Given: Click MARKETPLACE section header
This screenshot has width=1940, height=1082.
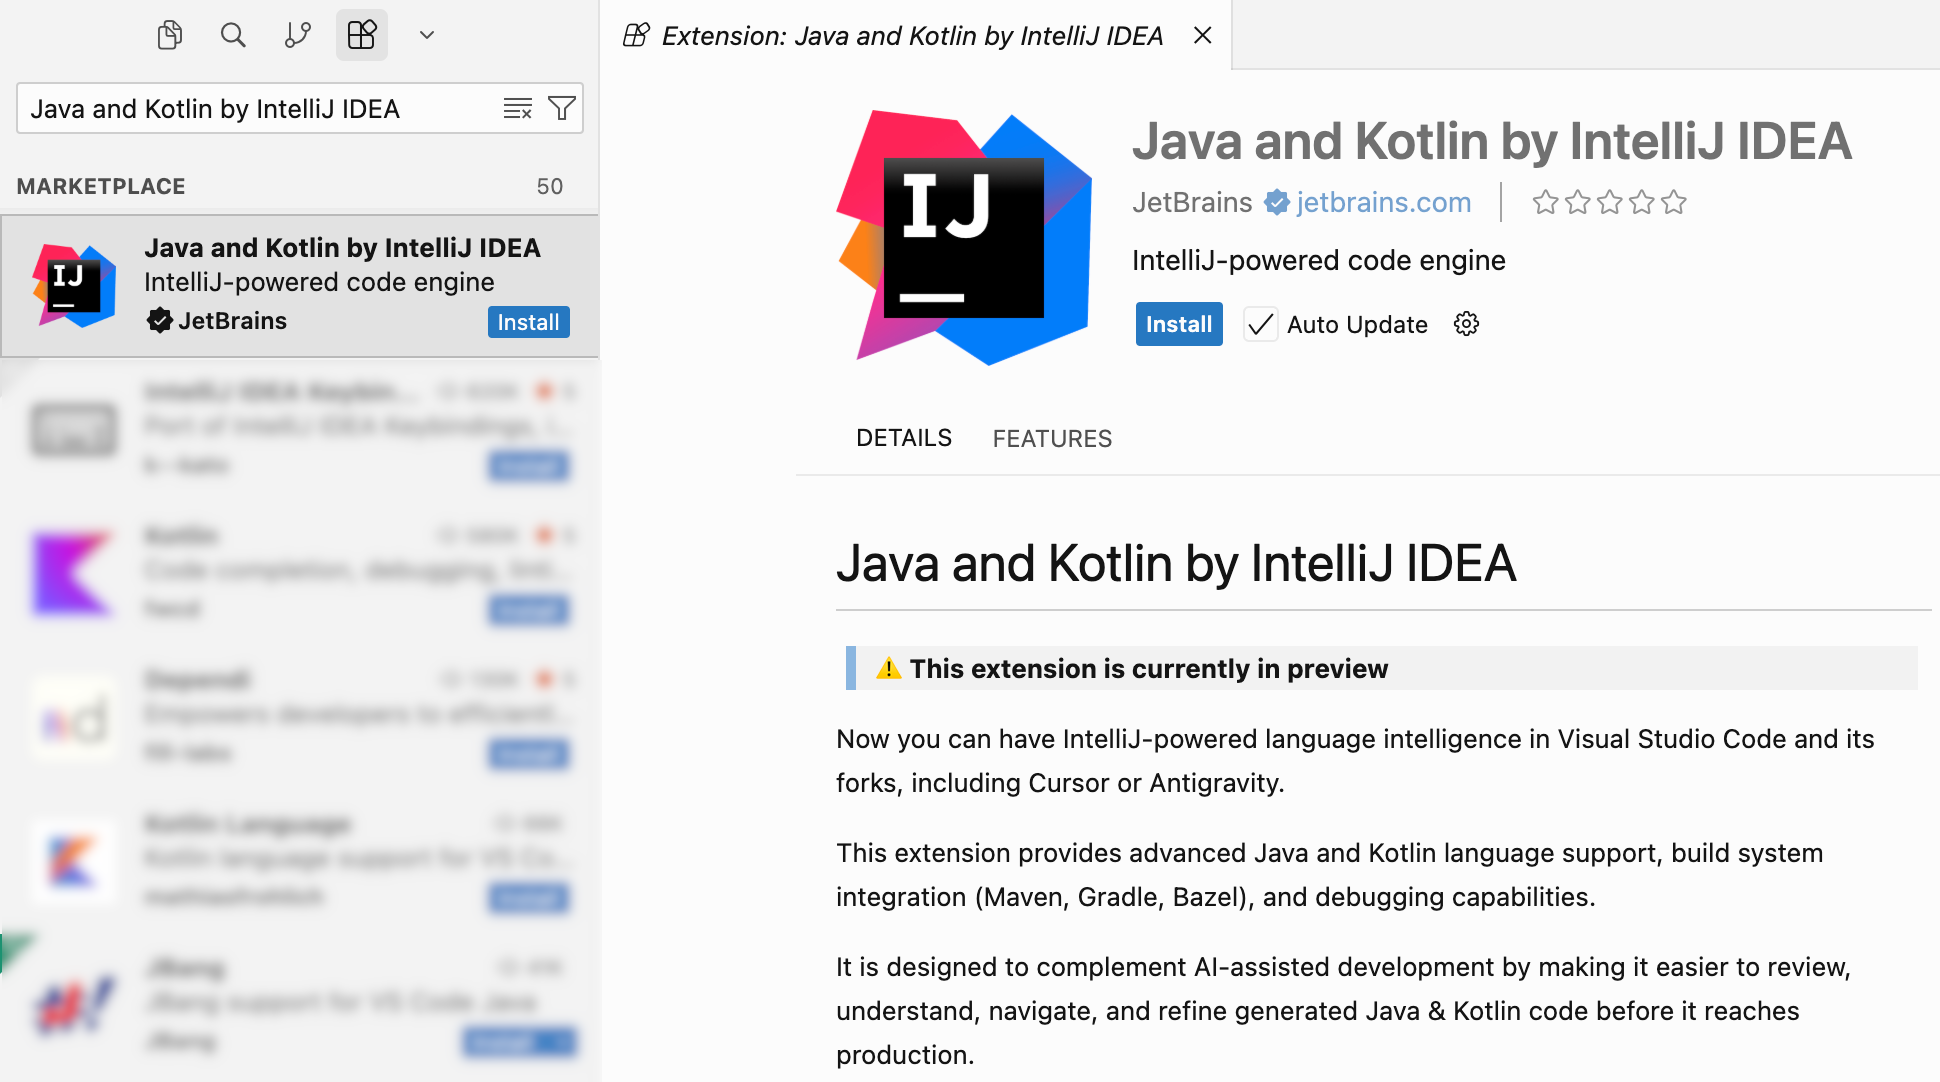Looking at the screenshot, I should coord(300,186).
